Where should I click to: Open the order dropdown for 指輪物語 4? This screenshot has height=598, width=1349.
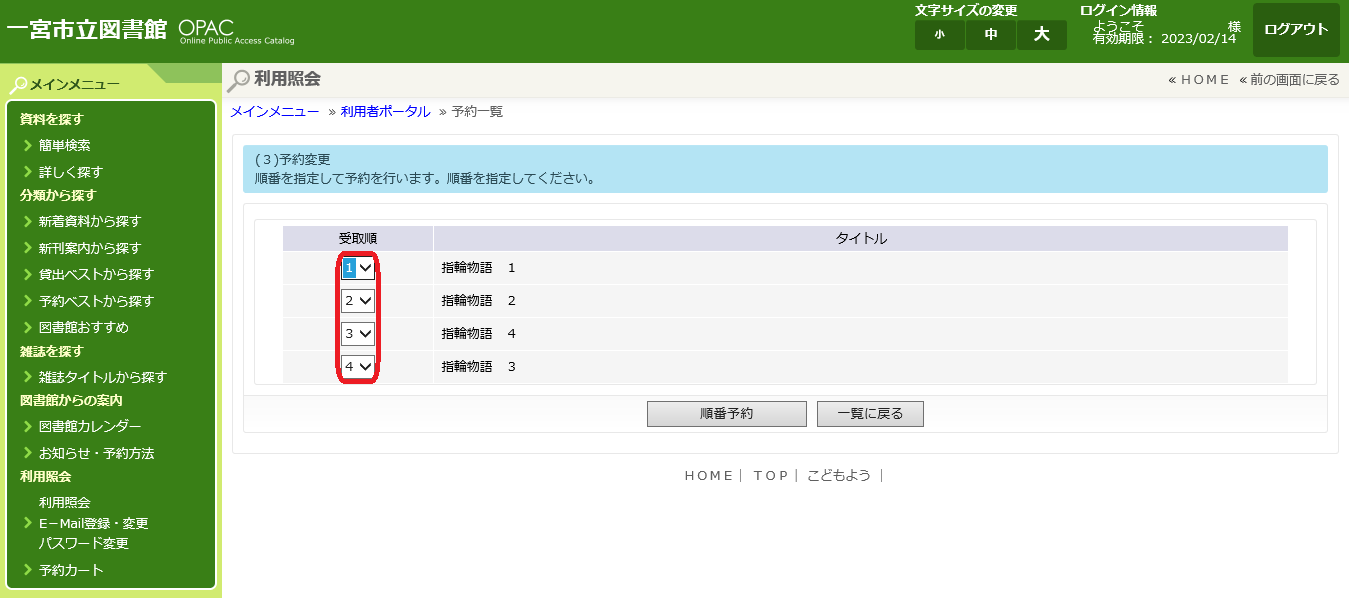358,334
